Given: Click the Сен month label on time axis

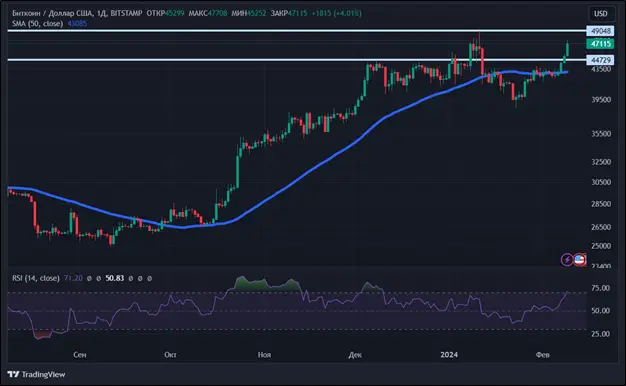Looking at the screenshot, I should pyautogui.click(x=79, y=354).
